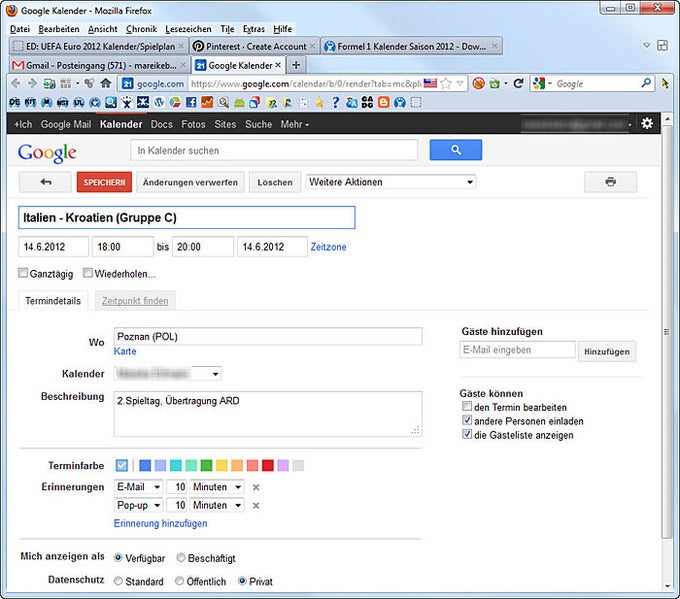The width and height of the screenshot is (680, 599).
Task: Uncheck die Gästeliste anzeigen
Action: [x=467, y=434]
